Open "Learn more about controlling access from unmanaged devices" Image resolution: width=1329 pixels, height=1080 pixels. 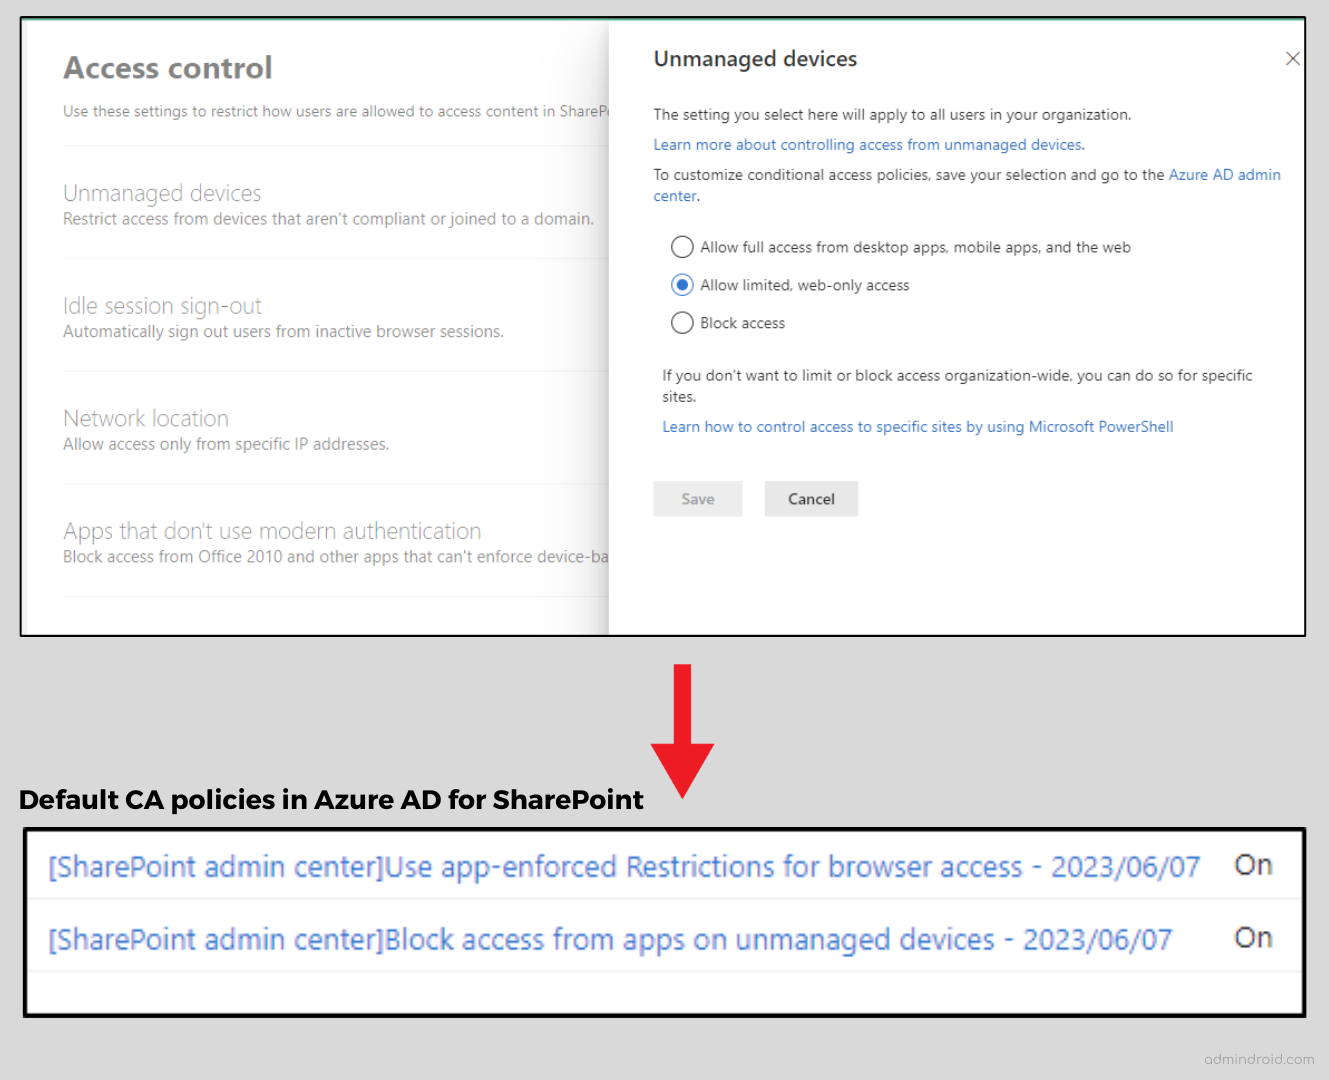867,144
